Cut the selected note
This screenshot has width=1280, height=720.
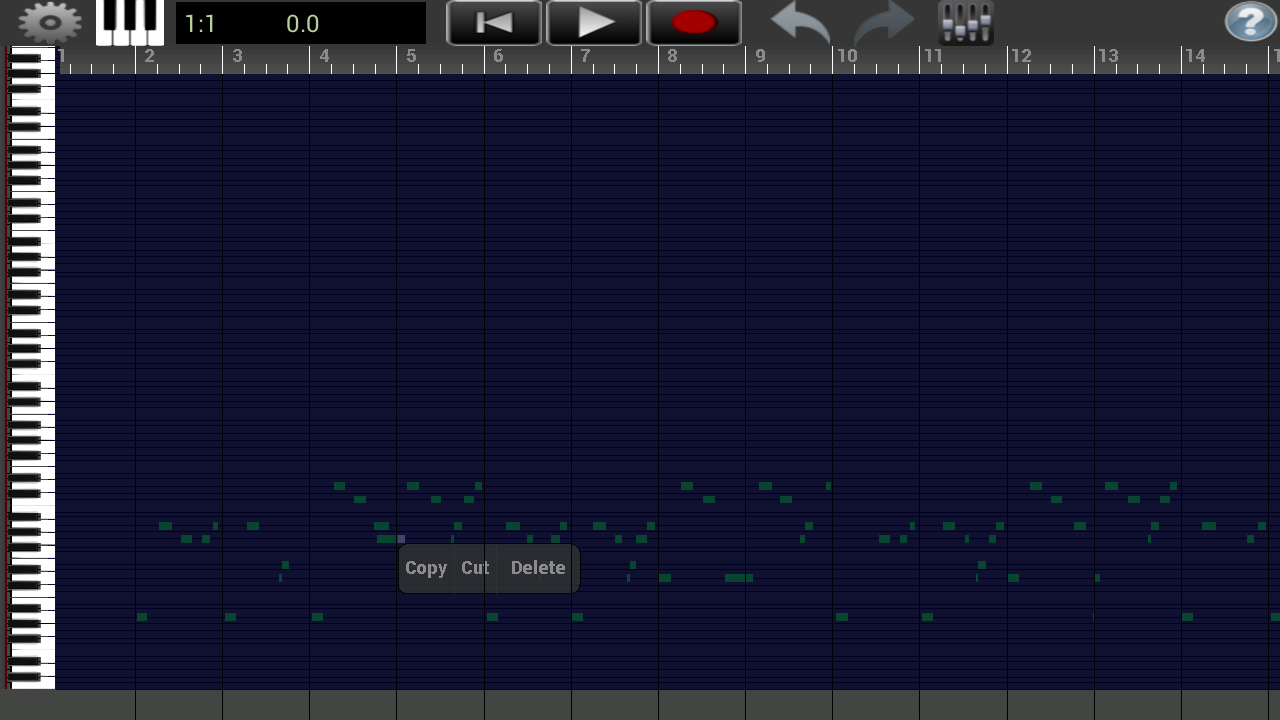click(x=474, y=568)
